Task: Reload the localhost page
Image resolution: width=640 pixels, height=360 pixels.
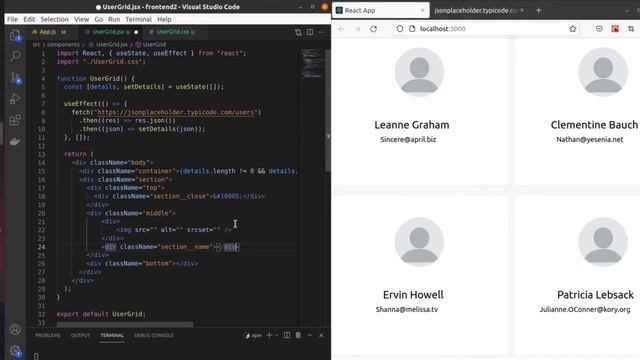Action: 373,29
